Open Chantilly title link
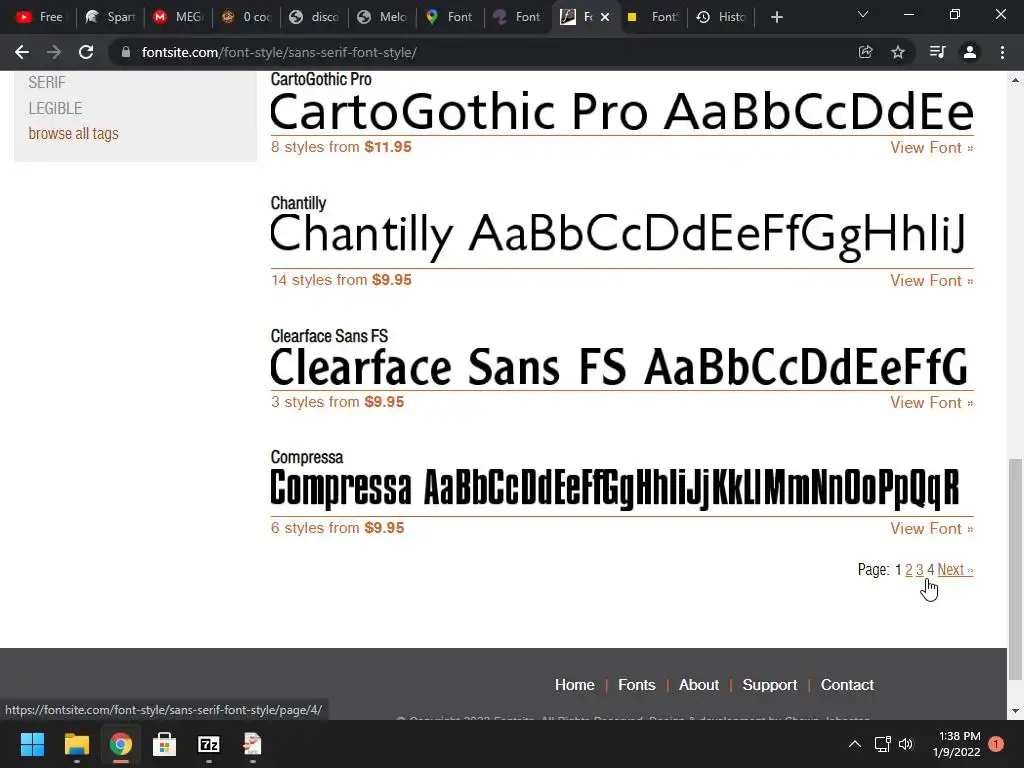The height and width of the screenshot is (768, 1024). click(298, 203)
